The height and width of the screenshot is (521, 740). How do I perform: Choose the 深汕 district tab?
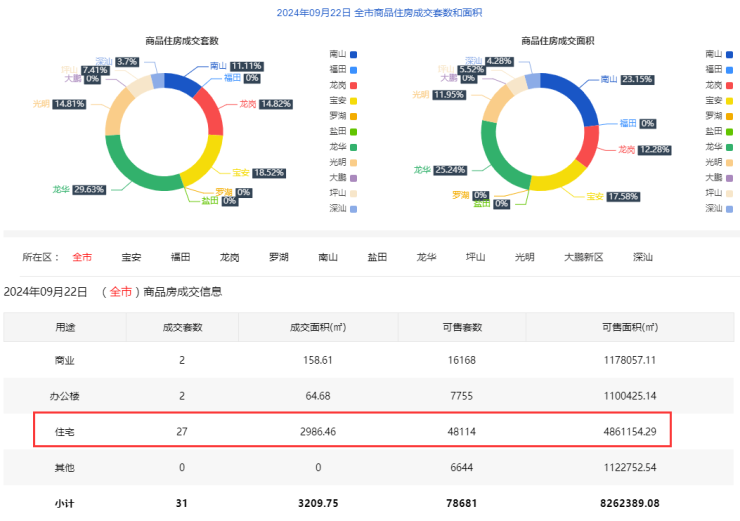tap(642, 257)
